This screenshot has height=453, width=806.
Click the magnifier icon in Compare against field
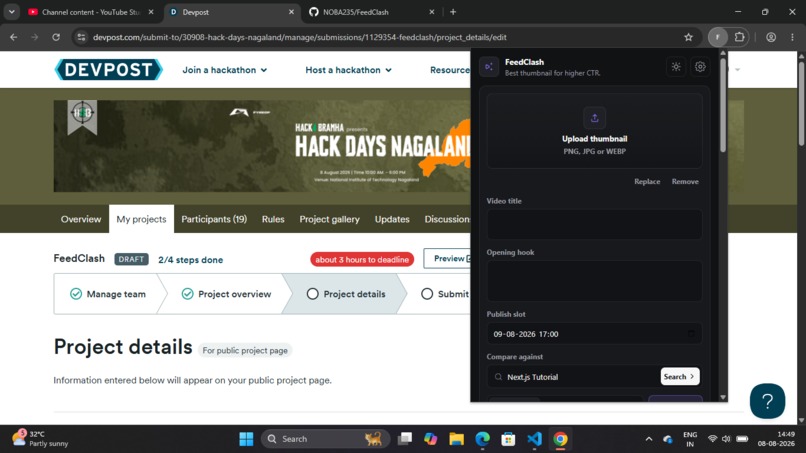[x=498, y=377]
